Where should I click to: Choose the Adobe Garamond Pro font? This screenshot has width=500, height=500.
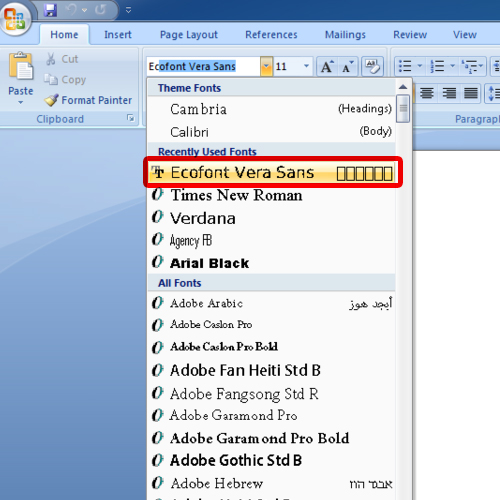pyautogui.click(x=271, y=416)
